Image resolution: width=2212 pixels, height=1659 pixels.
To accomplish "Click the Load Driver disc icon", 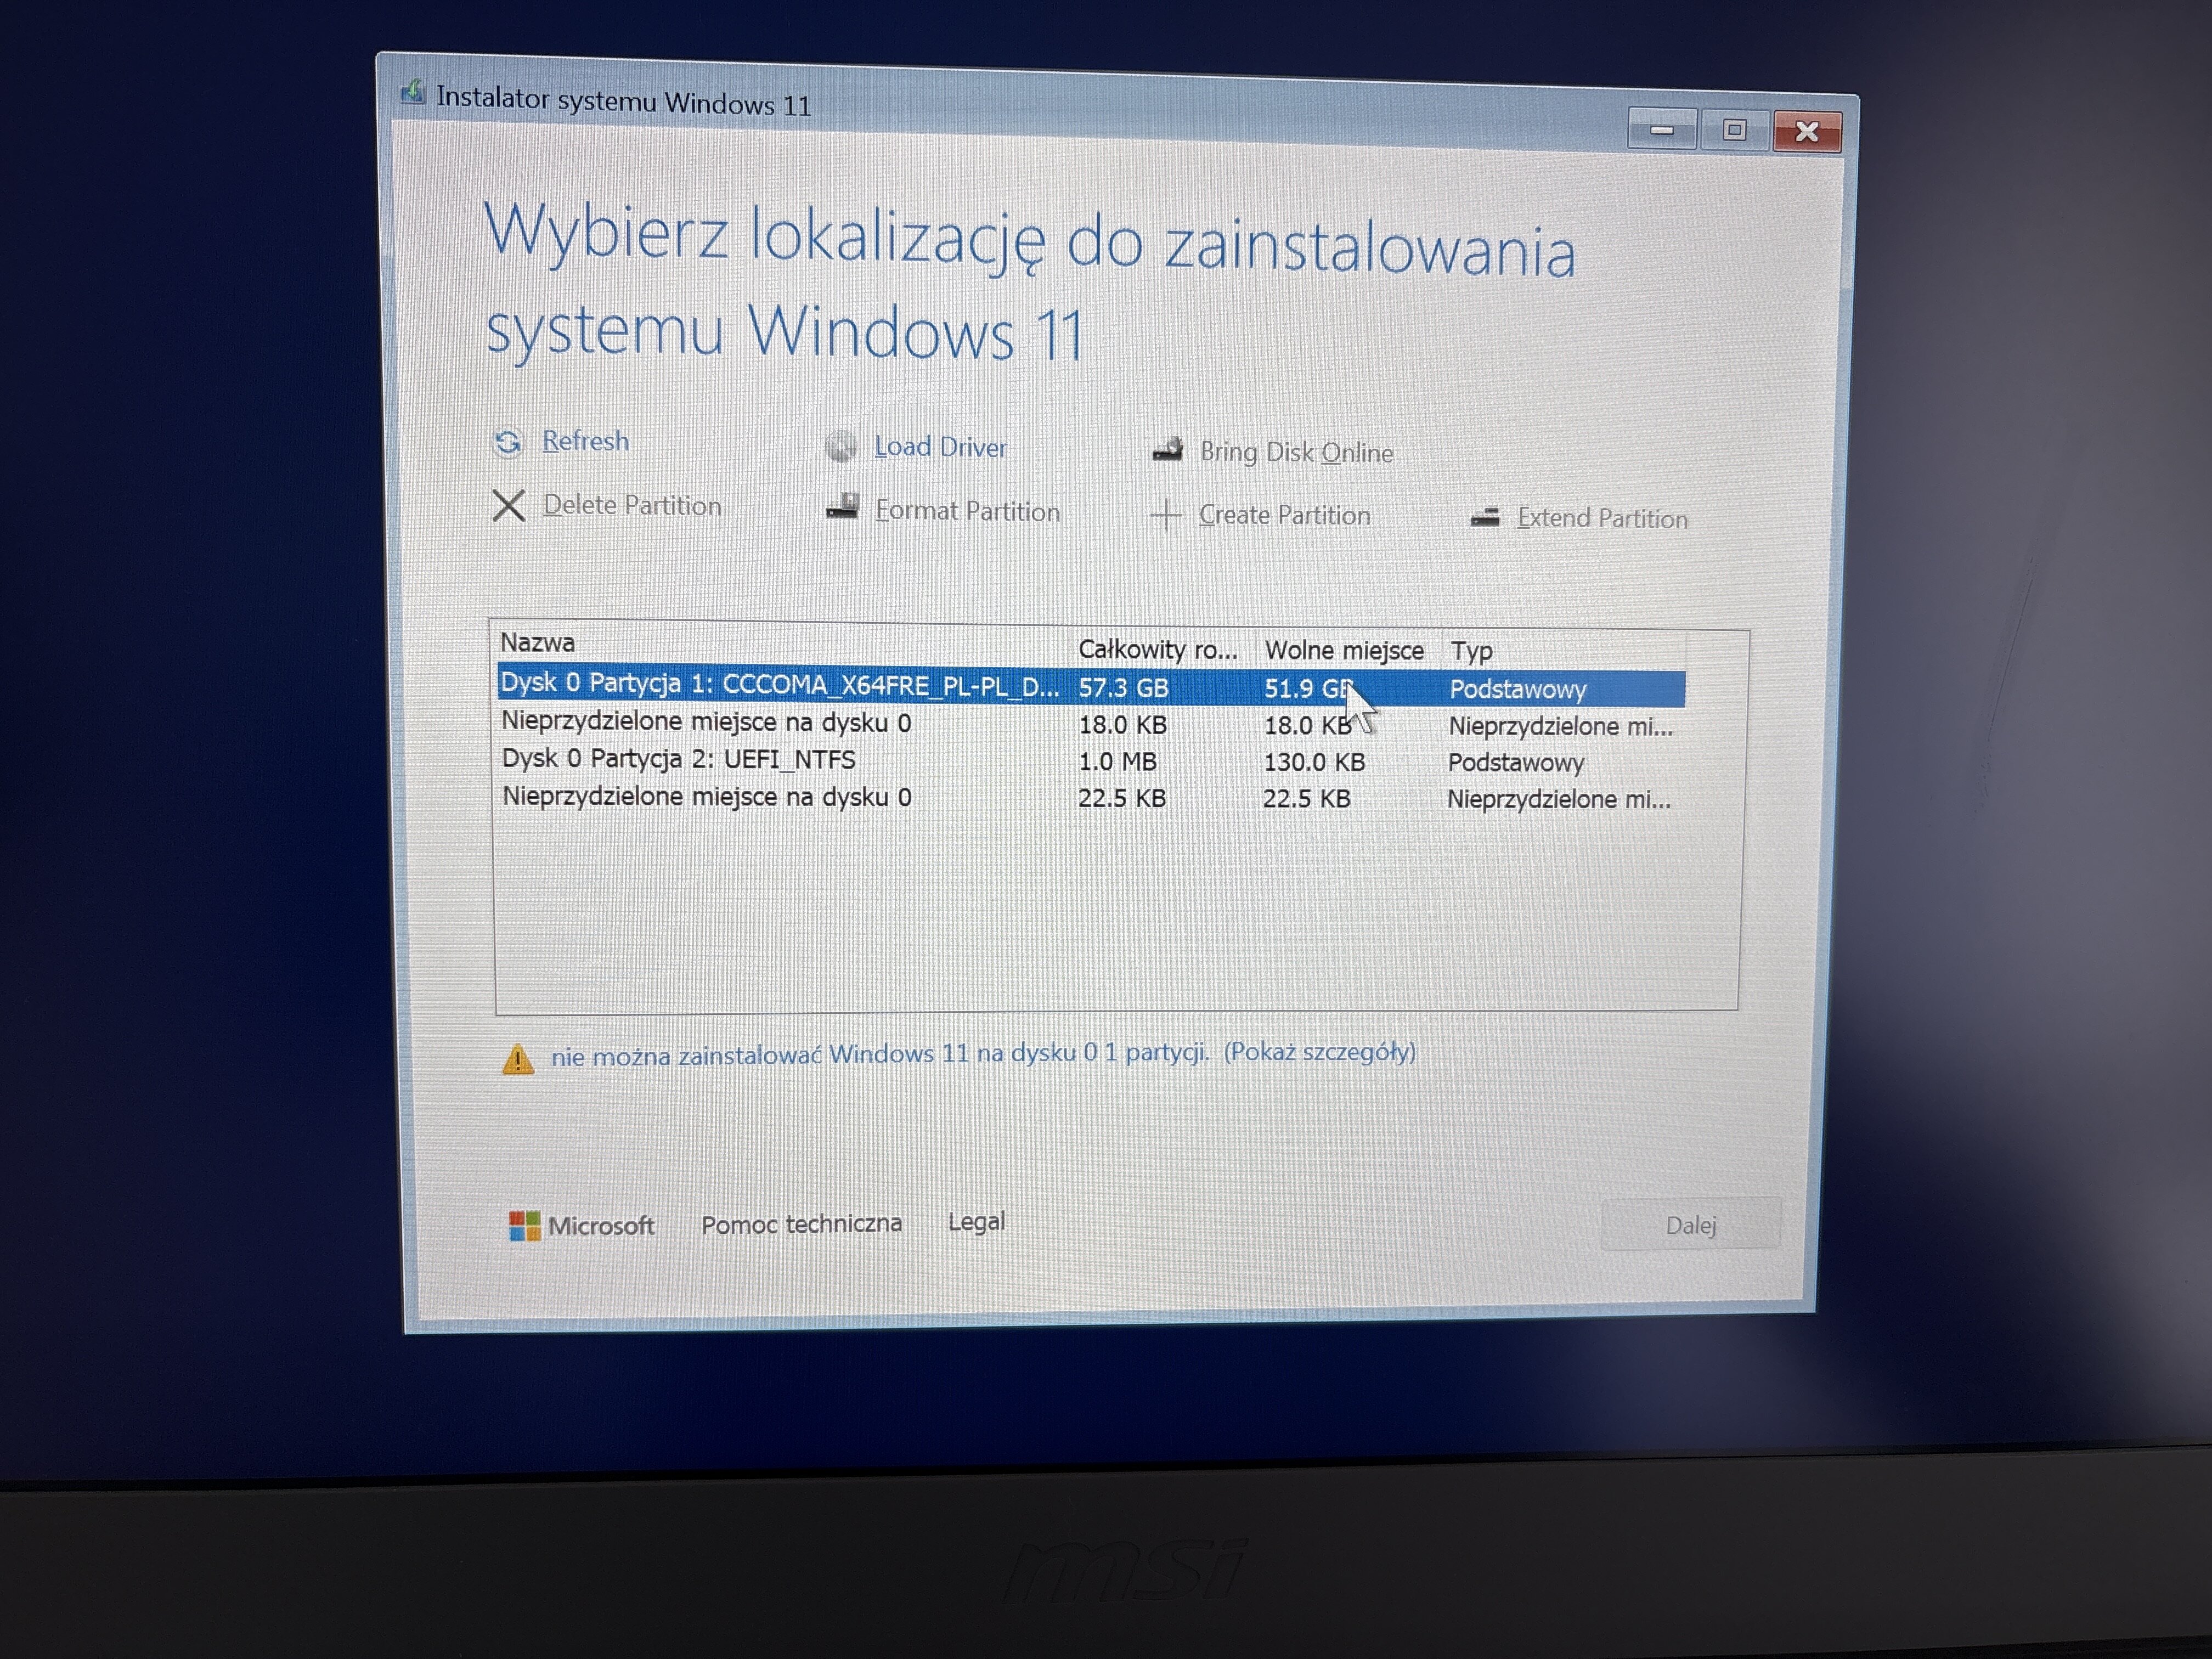I will click(x=840, y=446).
